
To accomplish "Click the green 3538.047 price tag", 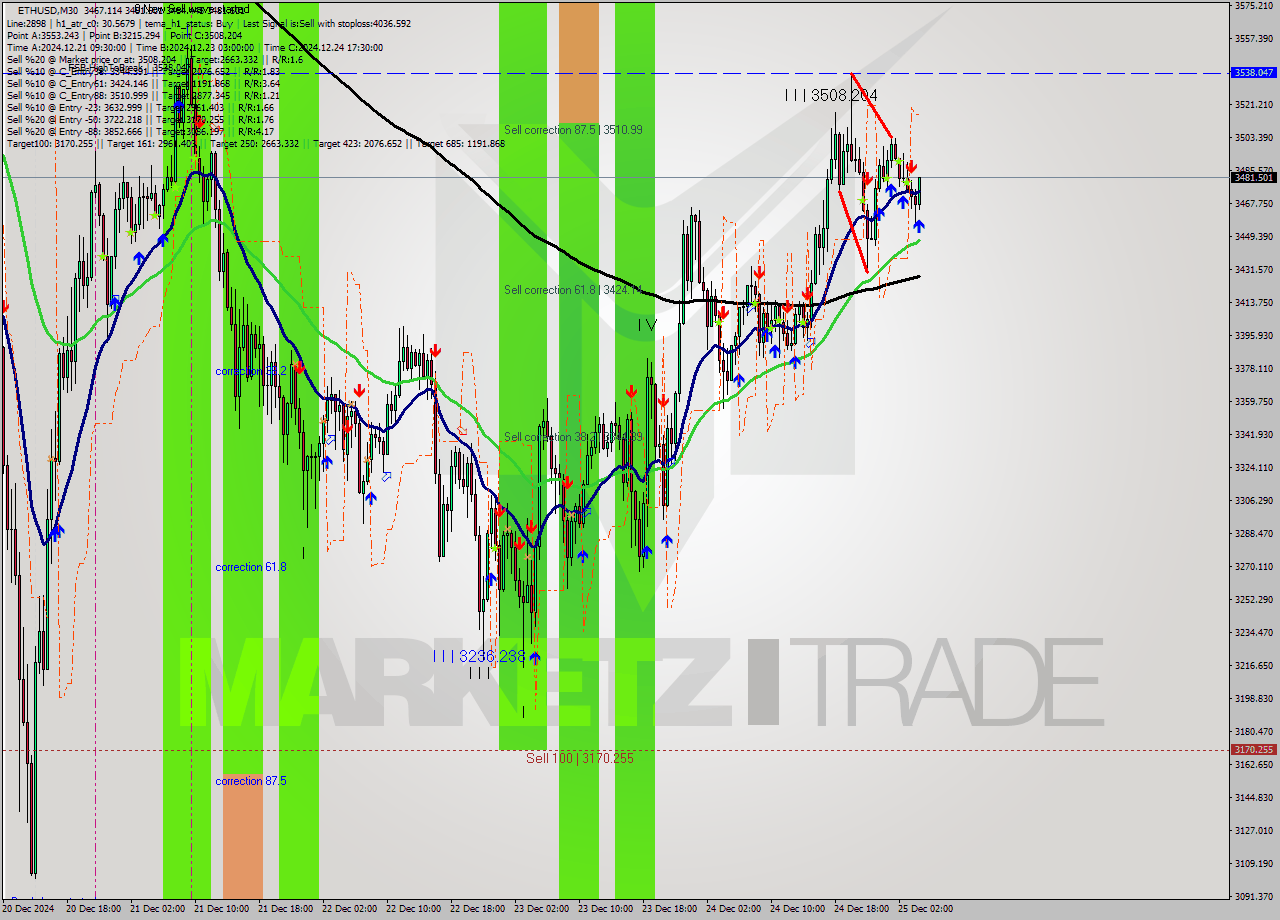I will pos(1253,72).
